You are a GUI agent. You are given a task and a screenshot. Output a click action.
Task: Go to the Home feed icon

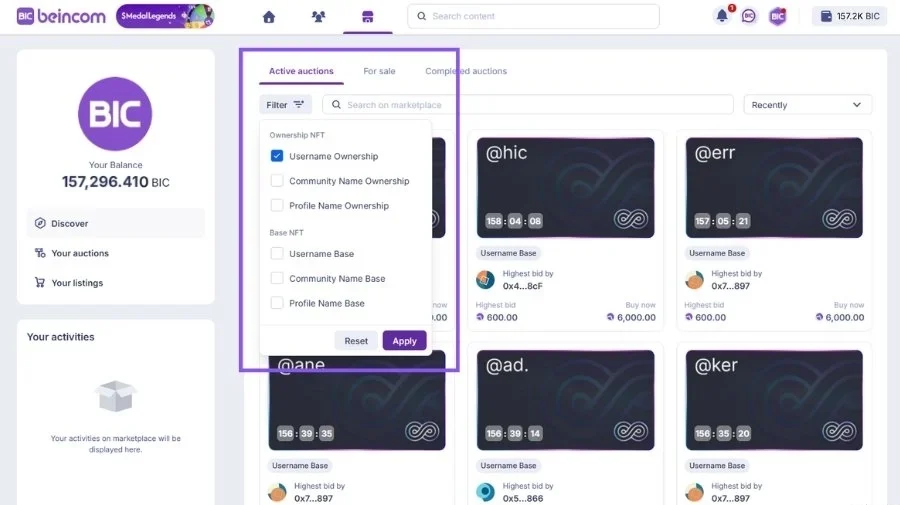click(x=269, y=17)
